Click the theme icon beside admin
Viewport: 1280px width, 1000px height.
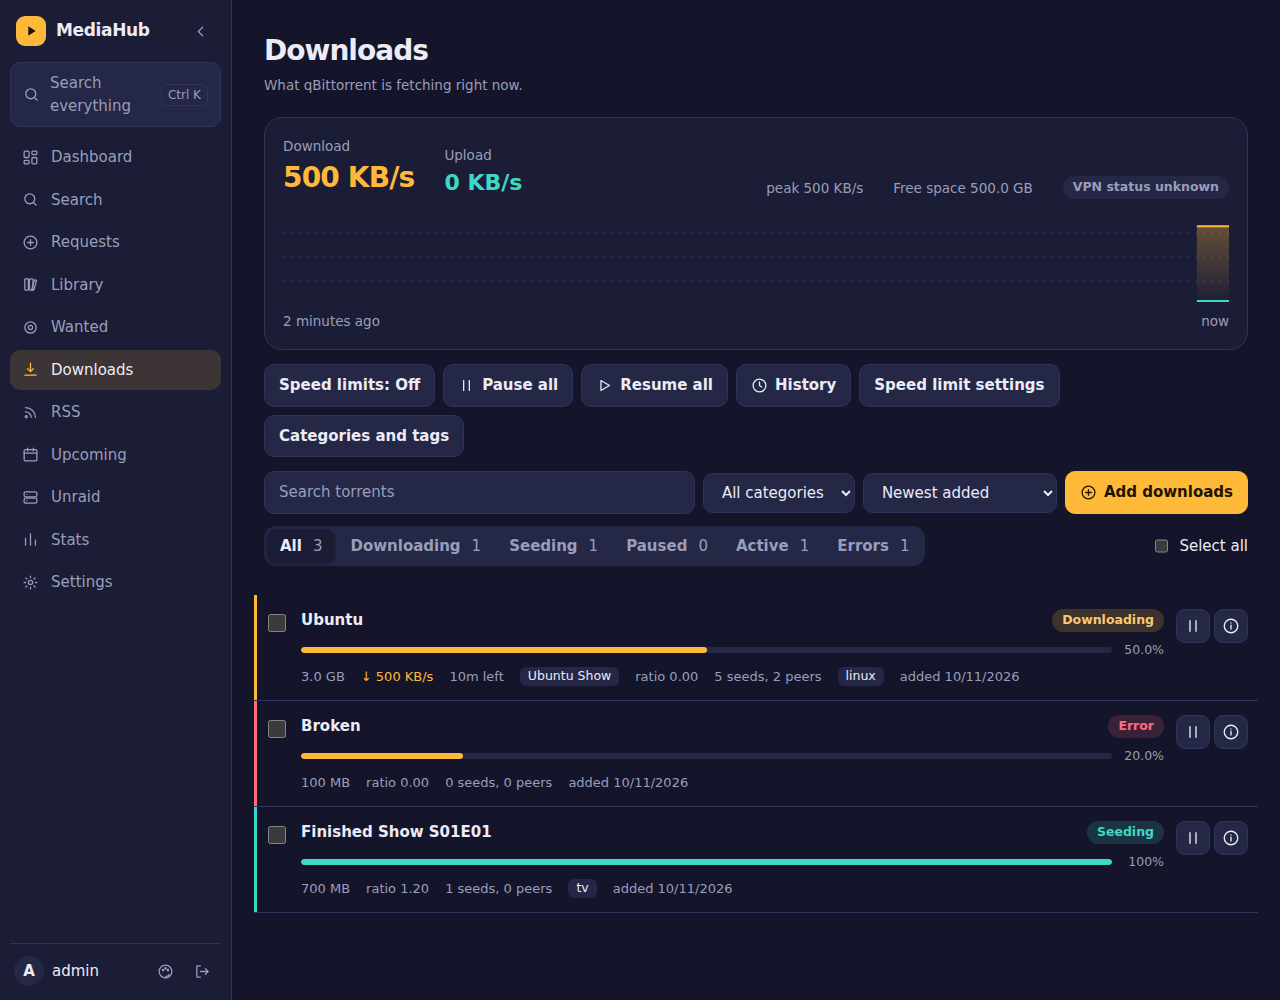point(166,971)
